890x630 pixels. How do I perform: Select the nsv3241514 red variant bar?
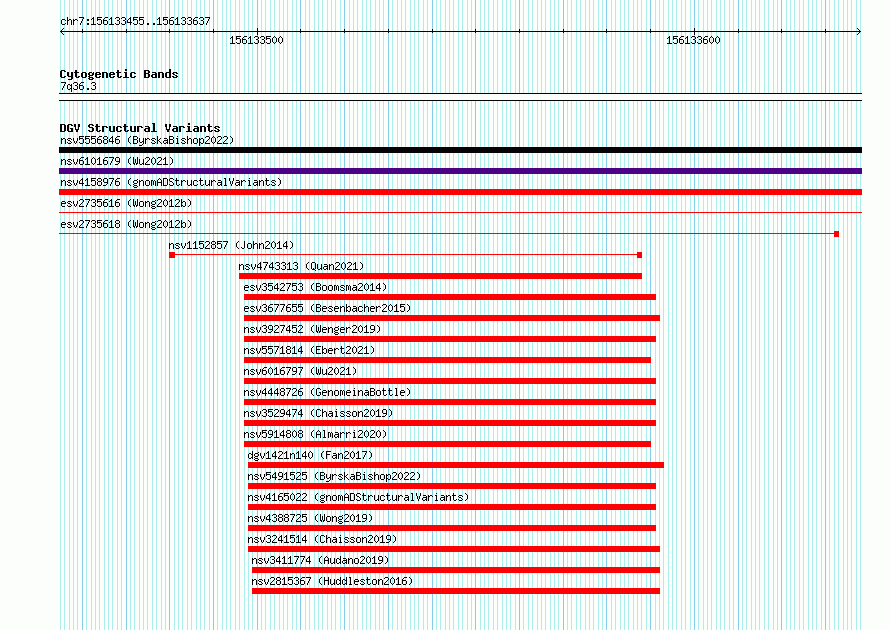click(x=454, y=549)
